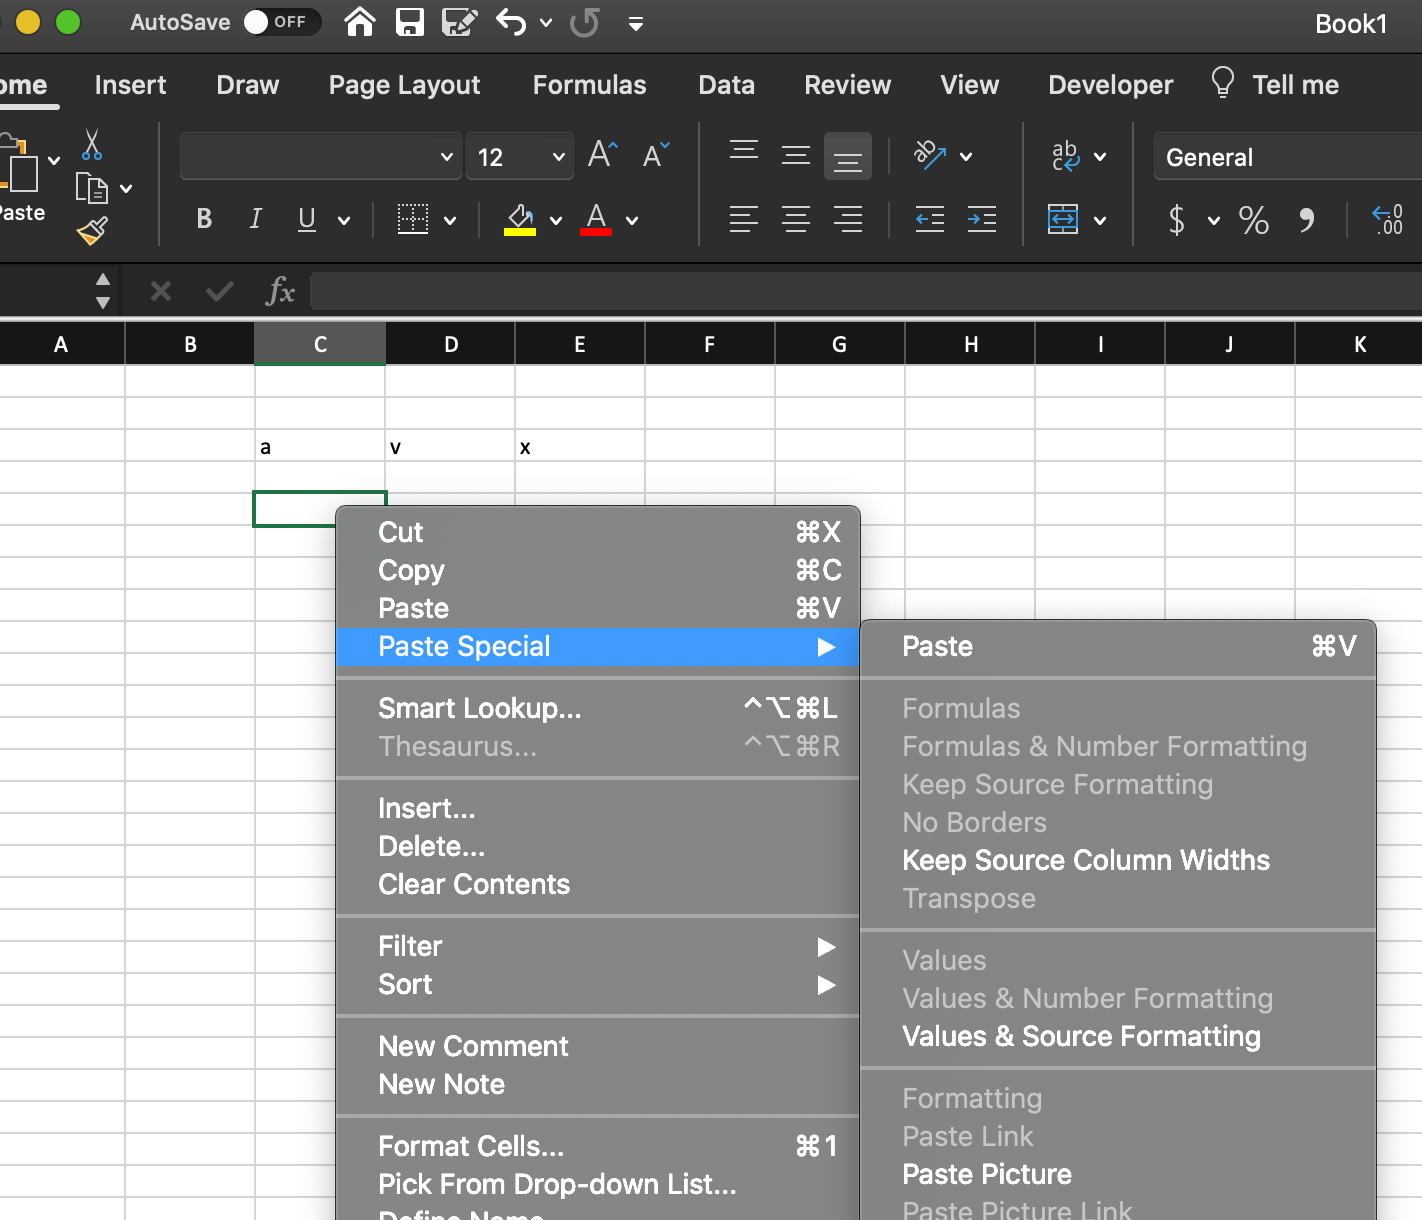Expand the underline style dropdown arrow
This screenshot has width=1422, height=1220.
point(344,220)
